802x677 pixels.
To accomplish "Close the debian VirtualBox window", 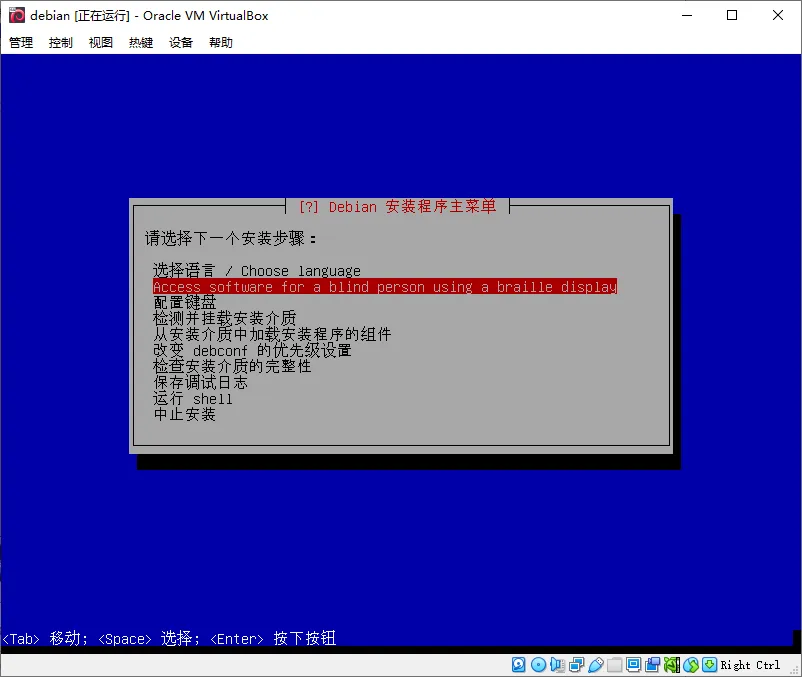I will pyautogui.click(x=777, y=15).
